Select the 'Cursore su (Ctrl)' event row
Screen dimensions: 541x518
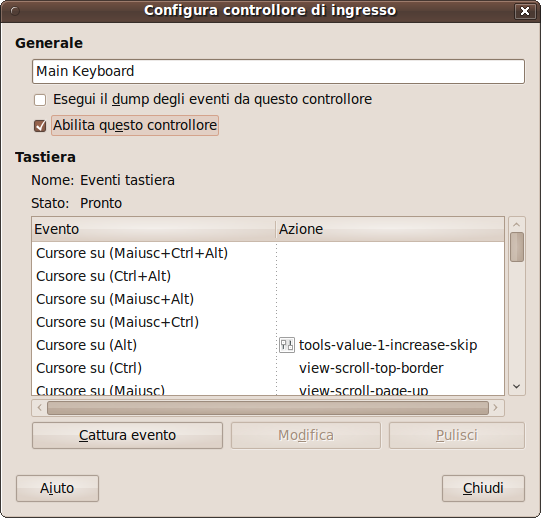click(268, 368)
